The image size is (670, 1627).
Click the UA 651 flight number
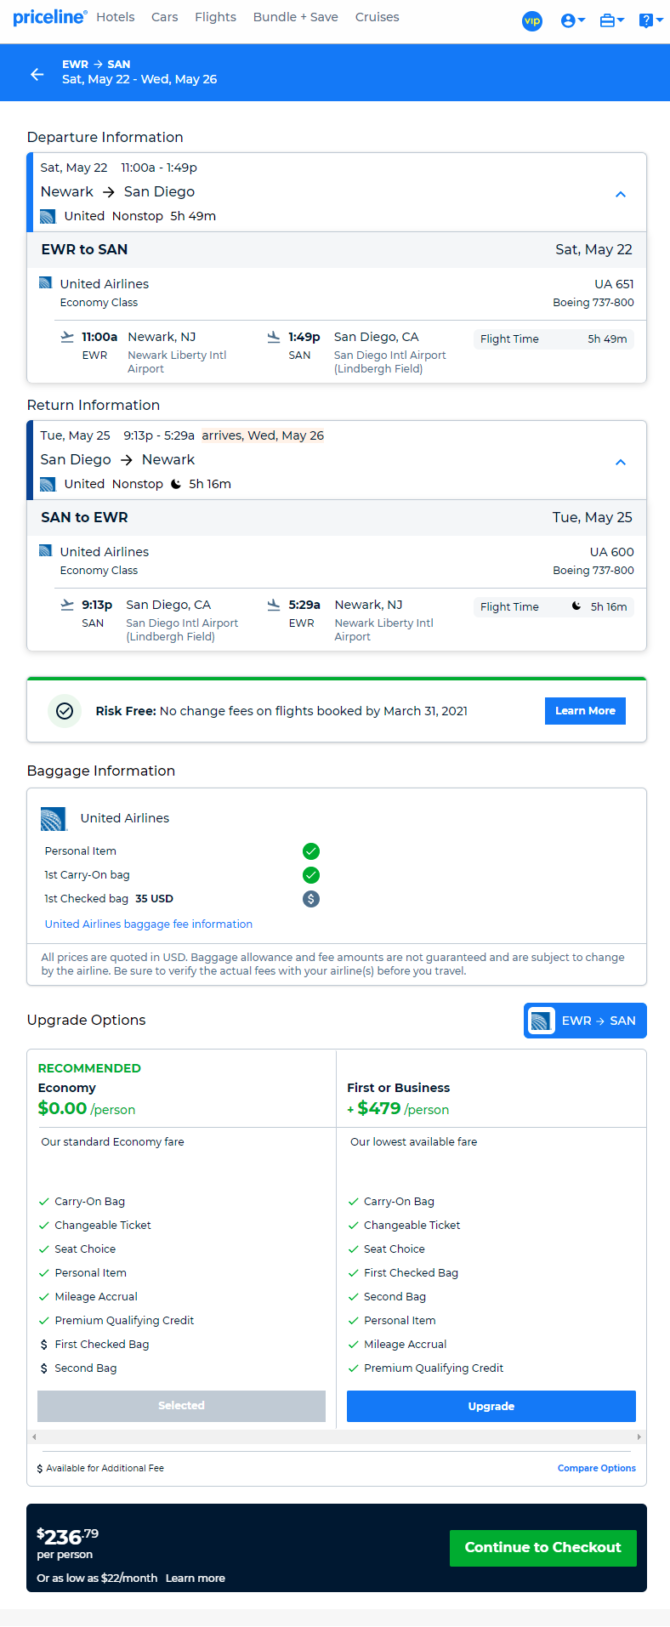[x=614, y=284]
